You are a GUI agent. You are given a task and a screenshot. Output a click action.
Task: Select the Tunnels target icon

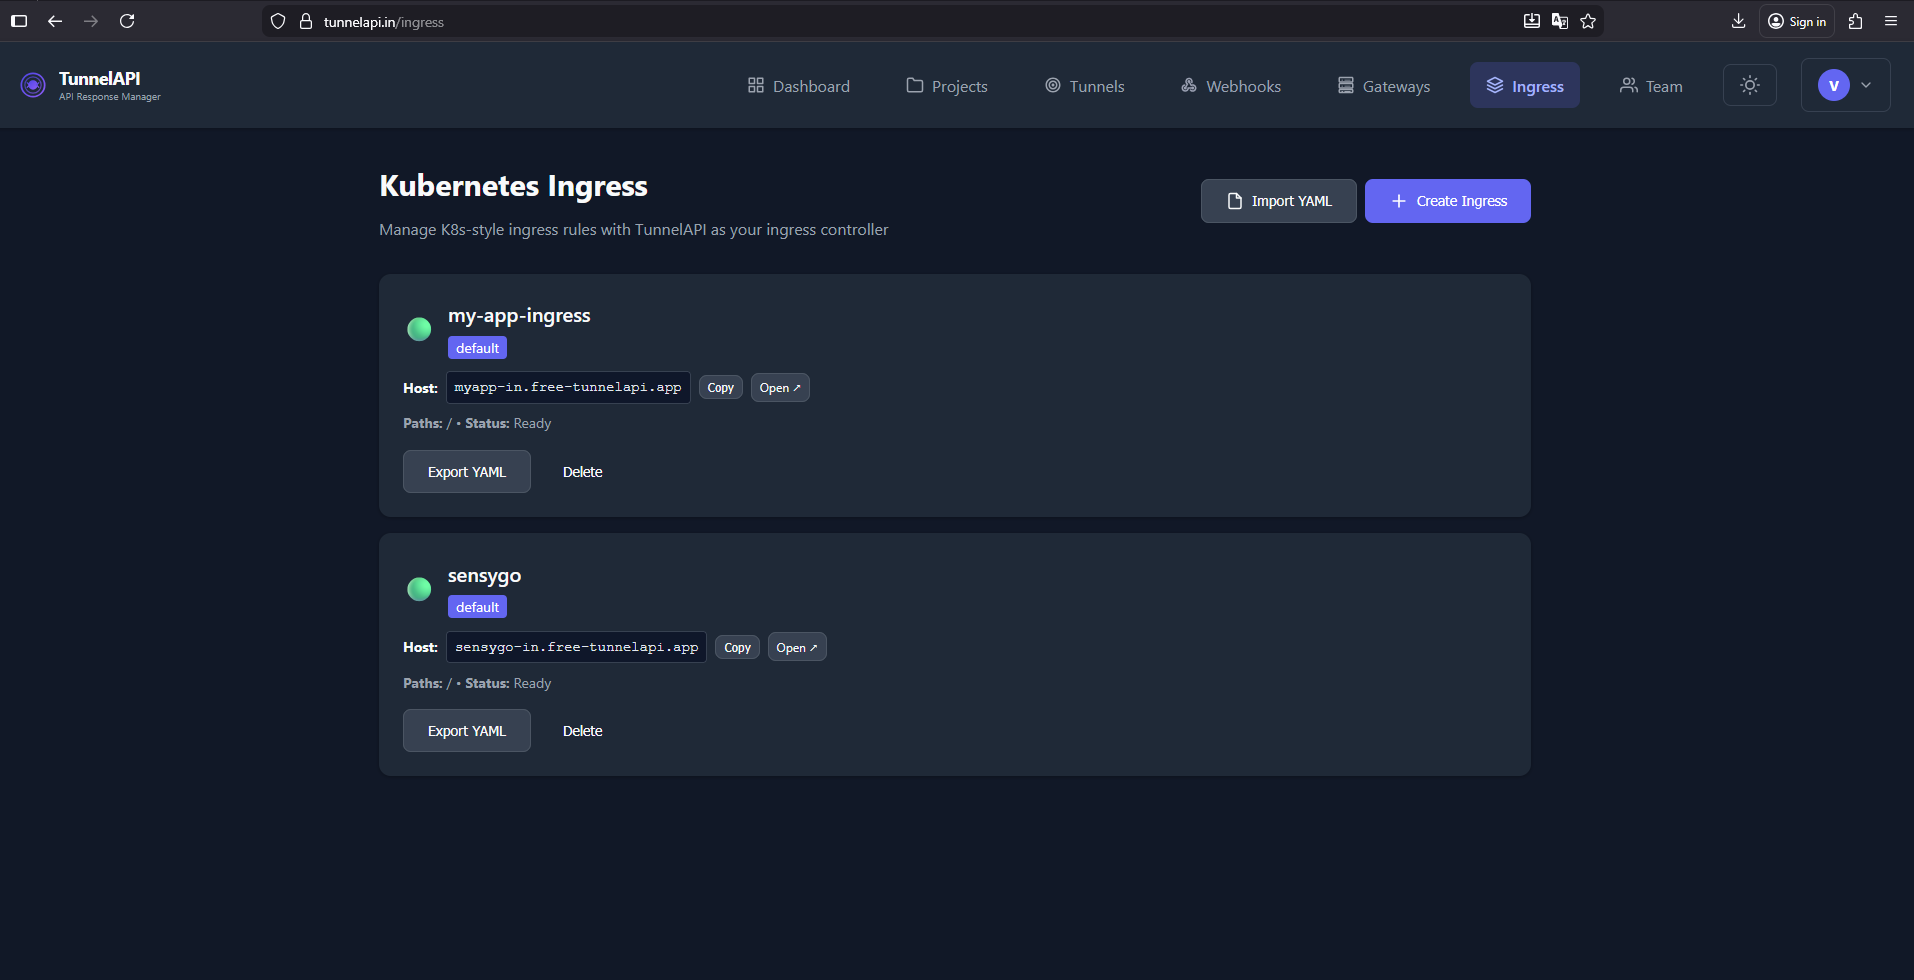coord(1053,85)
